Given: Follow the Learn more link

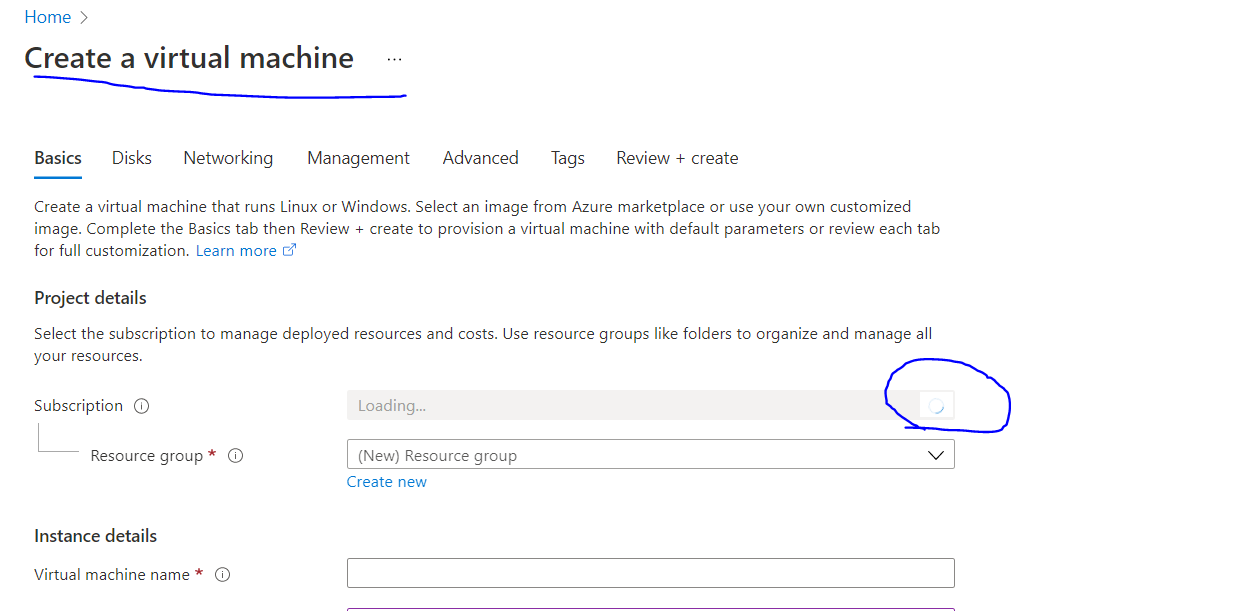Looking at the screenshot, I should (246, 251).
